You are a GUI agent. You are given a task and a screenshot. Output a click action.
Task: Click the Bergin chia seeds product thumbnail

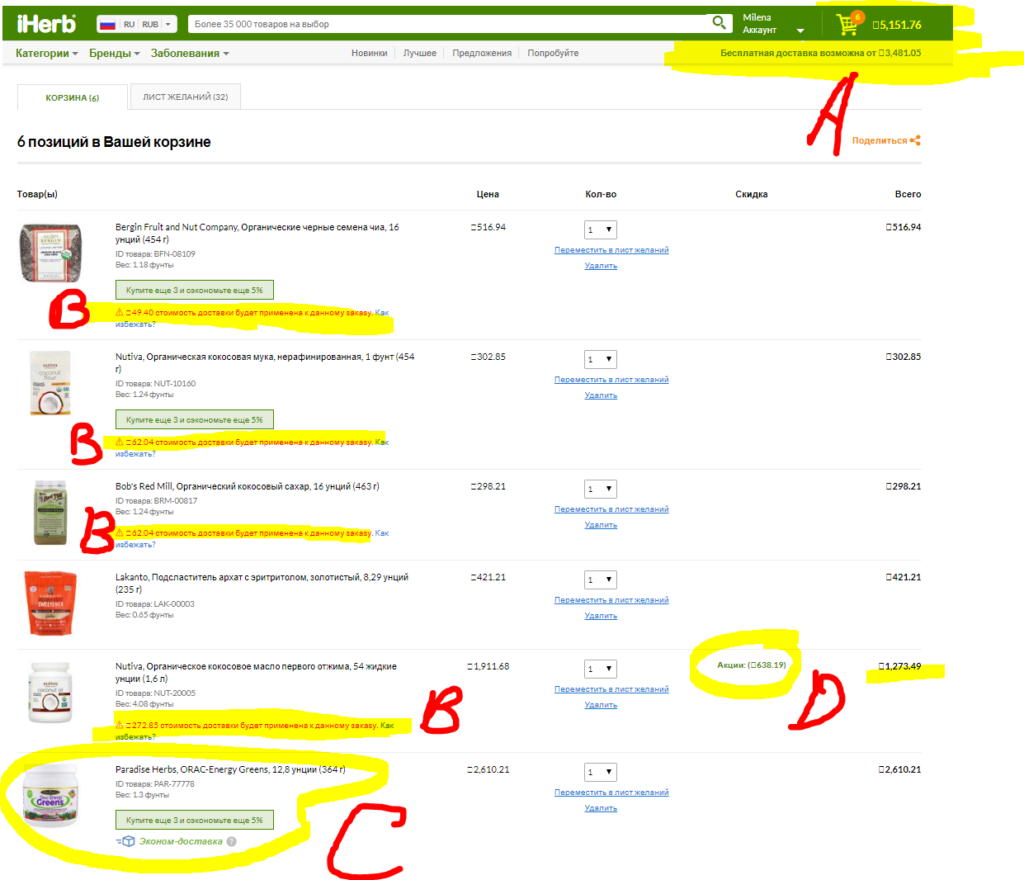coord(50,253)
